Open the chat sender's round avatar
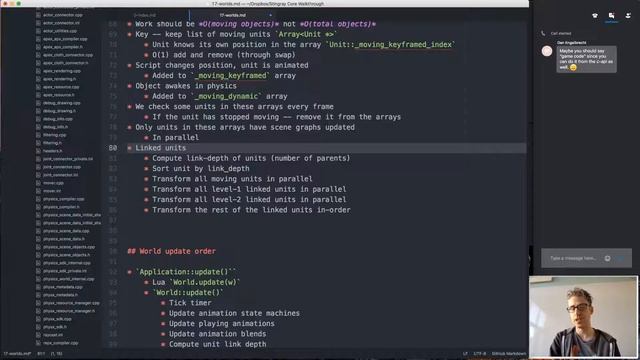This screenshot has height=360, width=640. coord(547,51)
